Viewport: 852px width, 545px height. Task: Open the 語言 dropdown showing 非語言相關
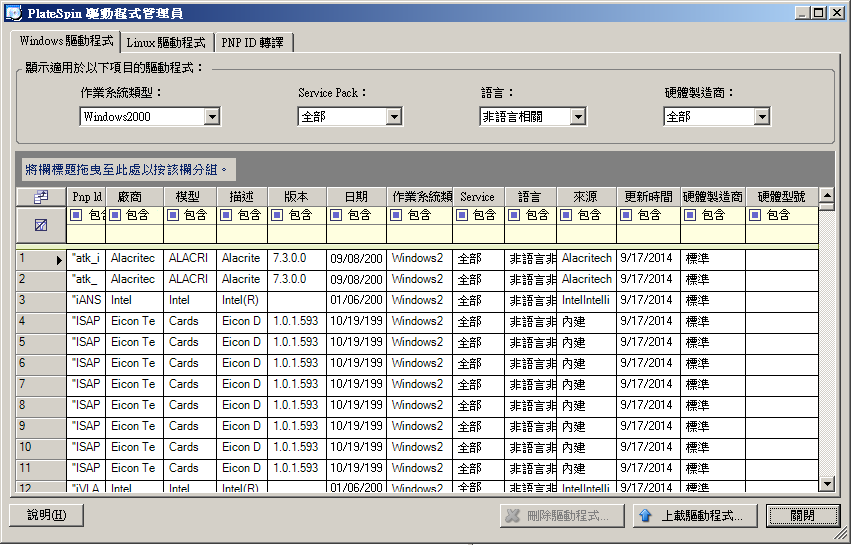(577, 117)
